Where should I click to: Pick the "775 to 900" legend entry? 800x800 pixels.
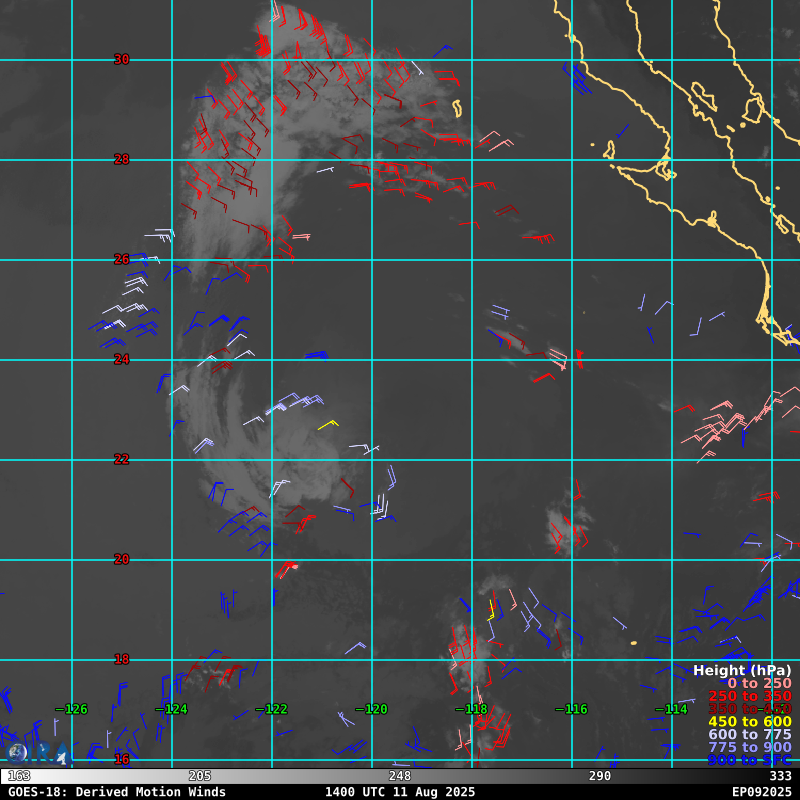pos(749,748)
